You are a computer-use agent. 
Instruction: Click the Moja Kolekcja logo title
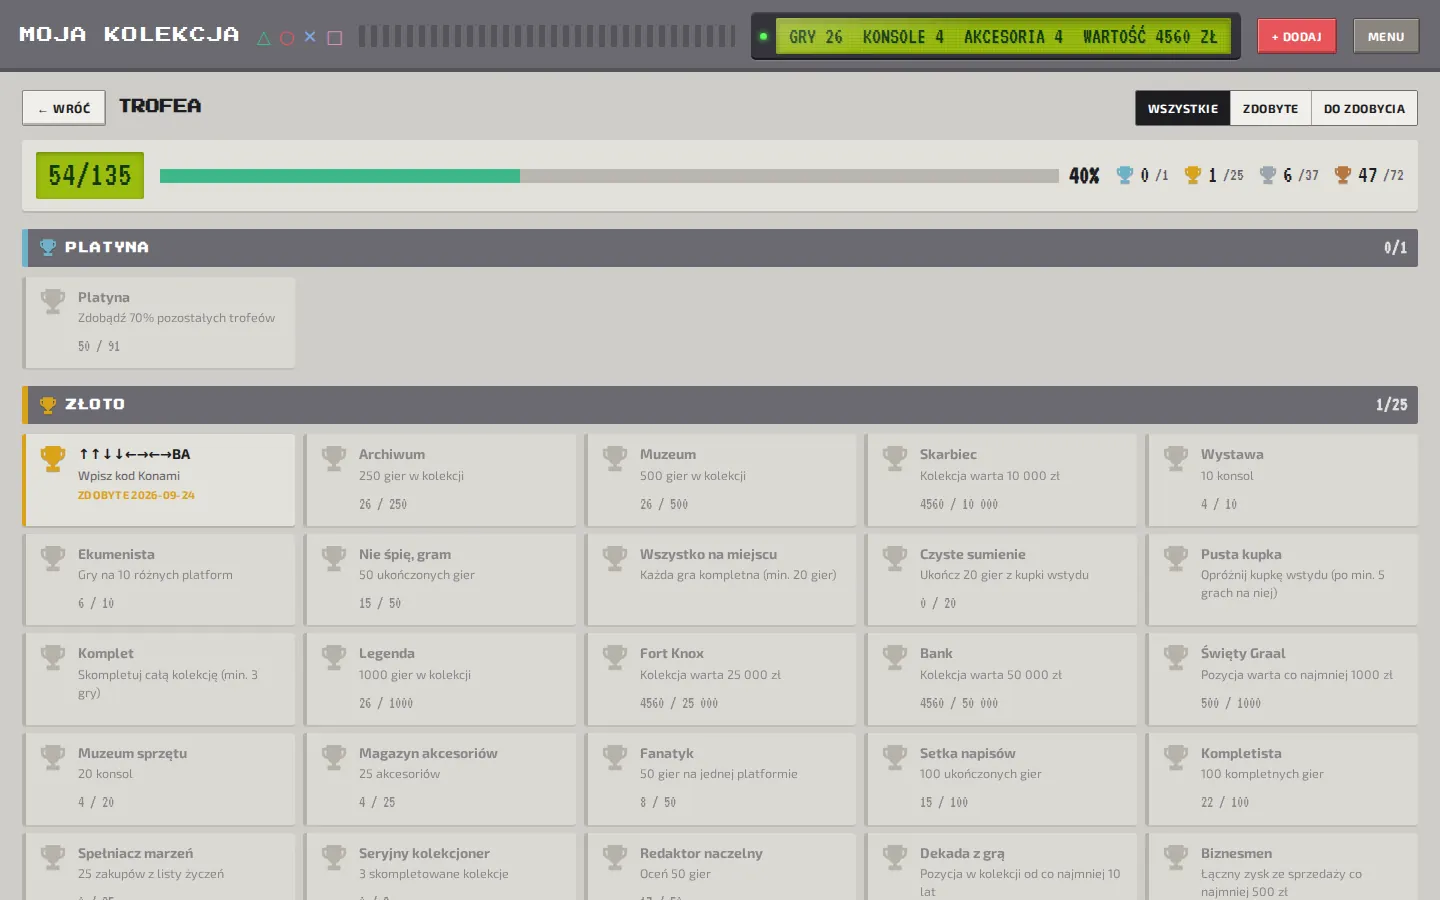(x=129, y=35)
